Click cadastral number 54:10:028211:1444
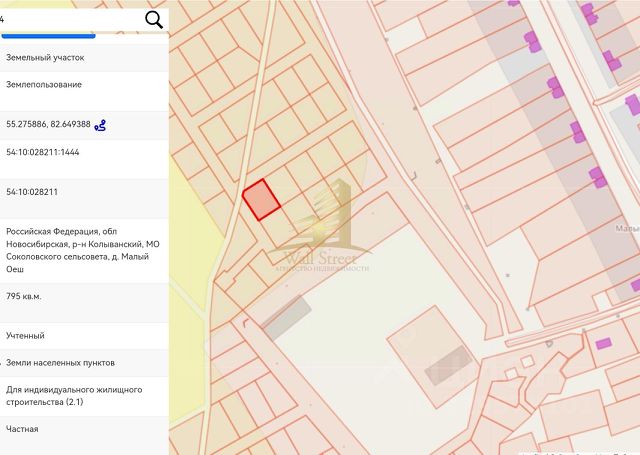The image size is (640, 455). click(42, 152)
